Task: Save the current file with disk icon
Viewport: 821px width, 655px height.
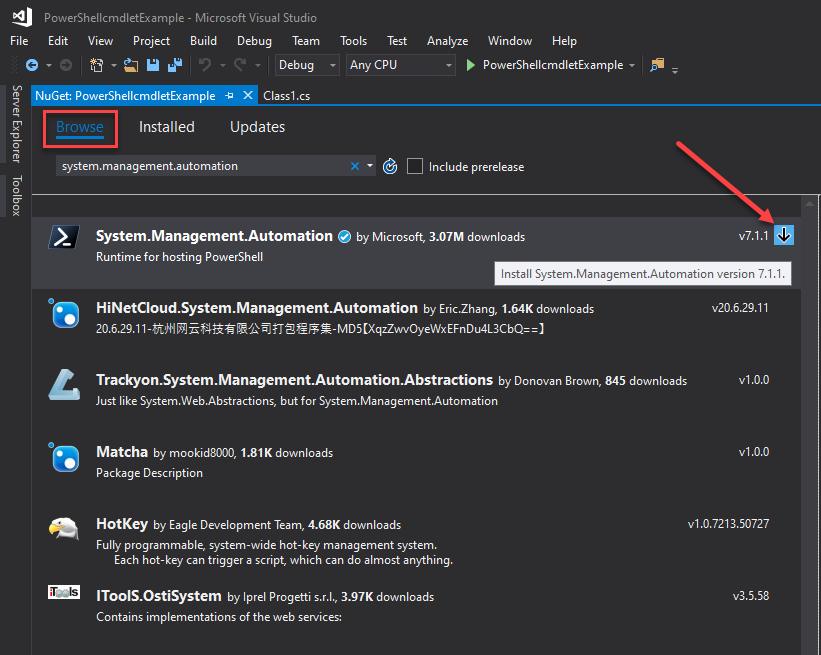Action: (152, 65)
